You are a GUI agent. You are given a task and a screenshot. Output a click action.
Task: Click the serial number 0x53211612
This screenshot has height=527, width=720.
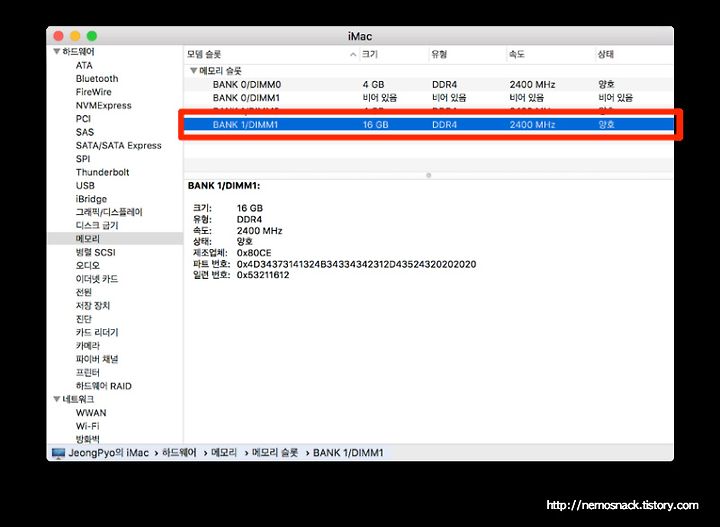(263, 275)
